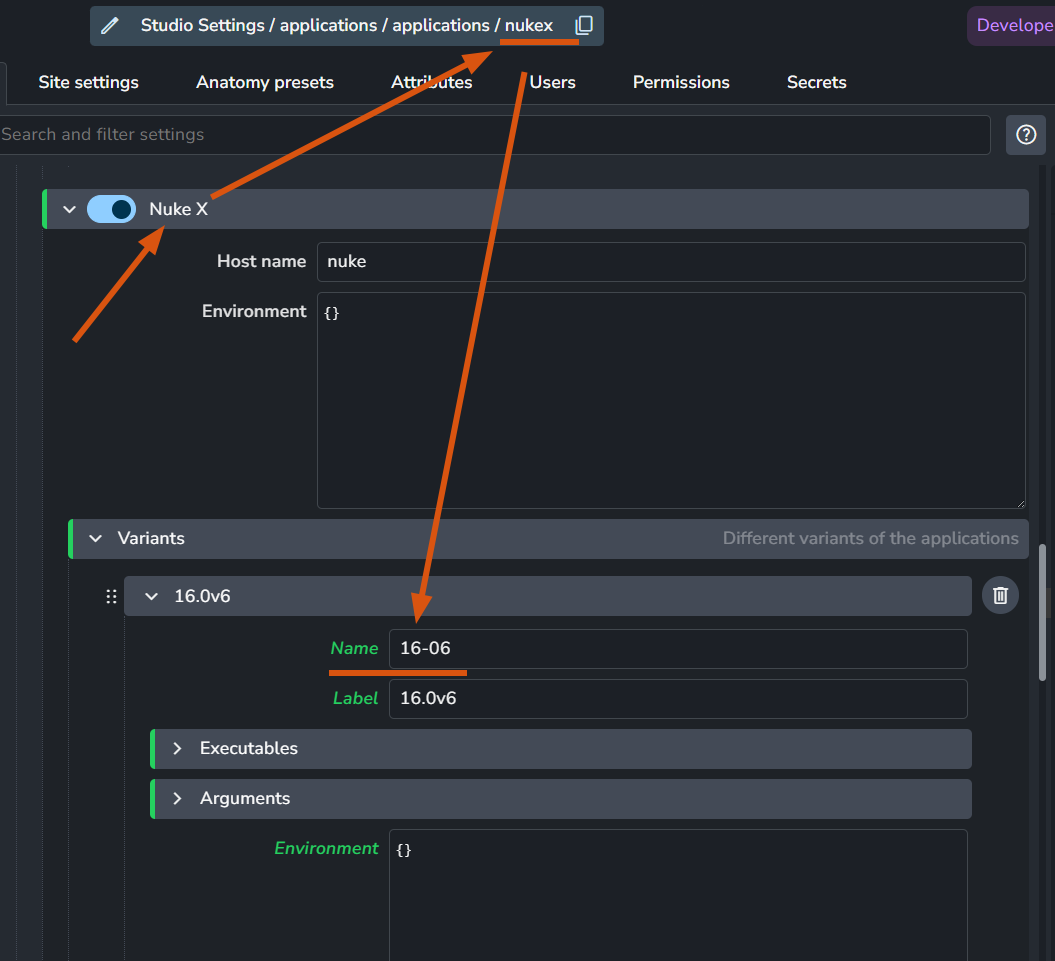Screen dimensions: 1055x961
Task: Click the vertical scrollbar thumb on right
Action: (1042, 612)
